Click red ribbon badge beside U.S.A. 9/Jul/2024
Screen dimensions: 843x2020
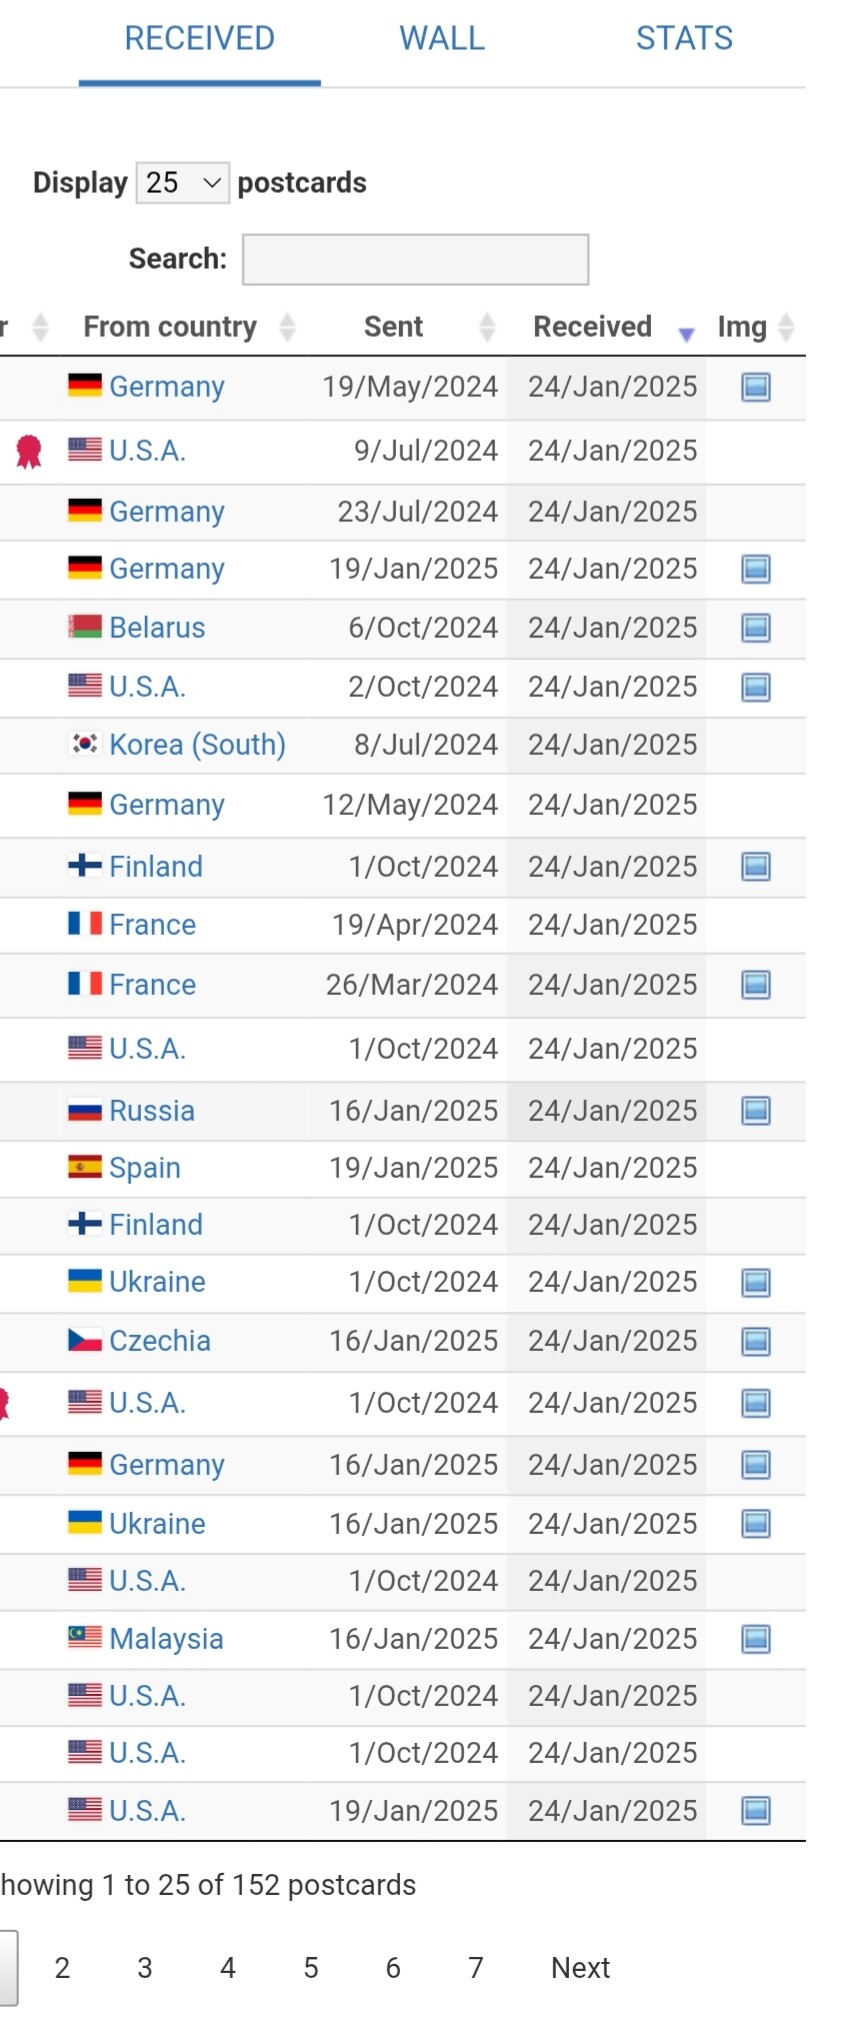[29, 451]
